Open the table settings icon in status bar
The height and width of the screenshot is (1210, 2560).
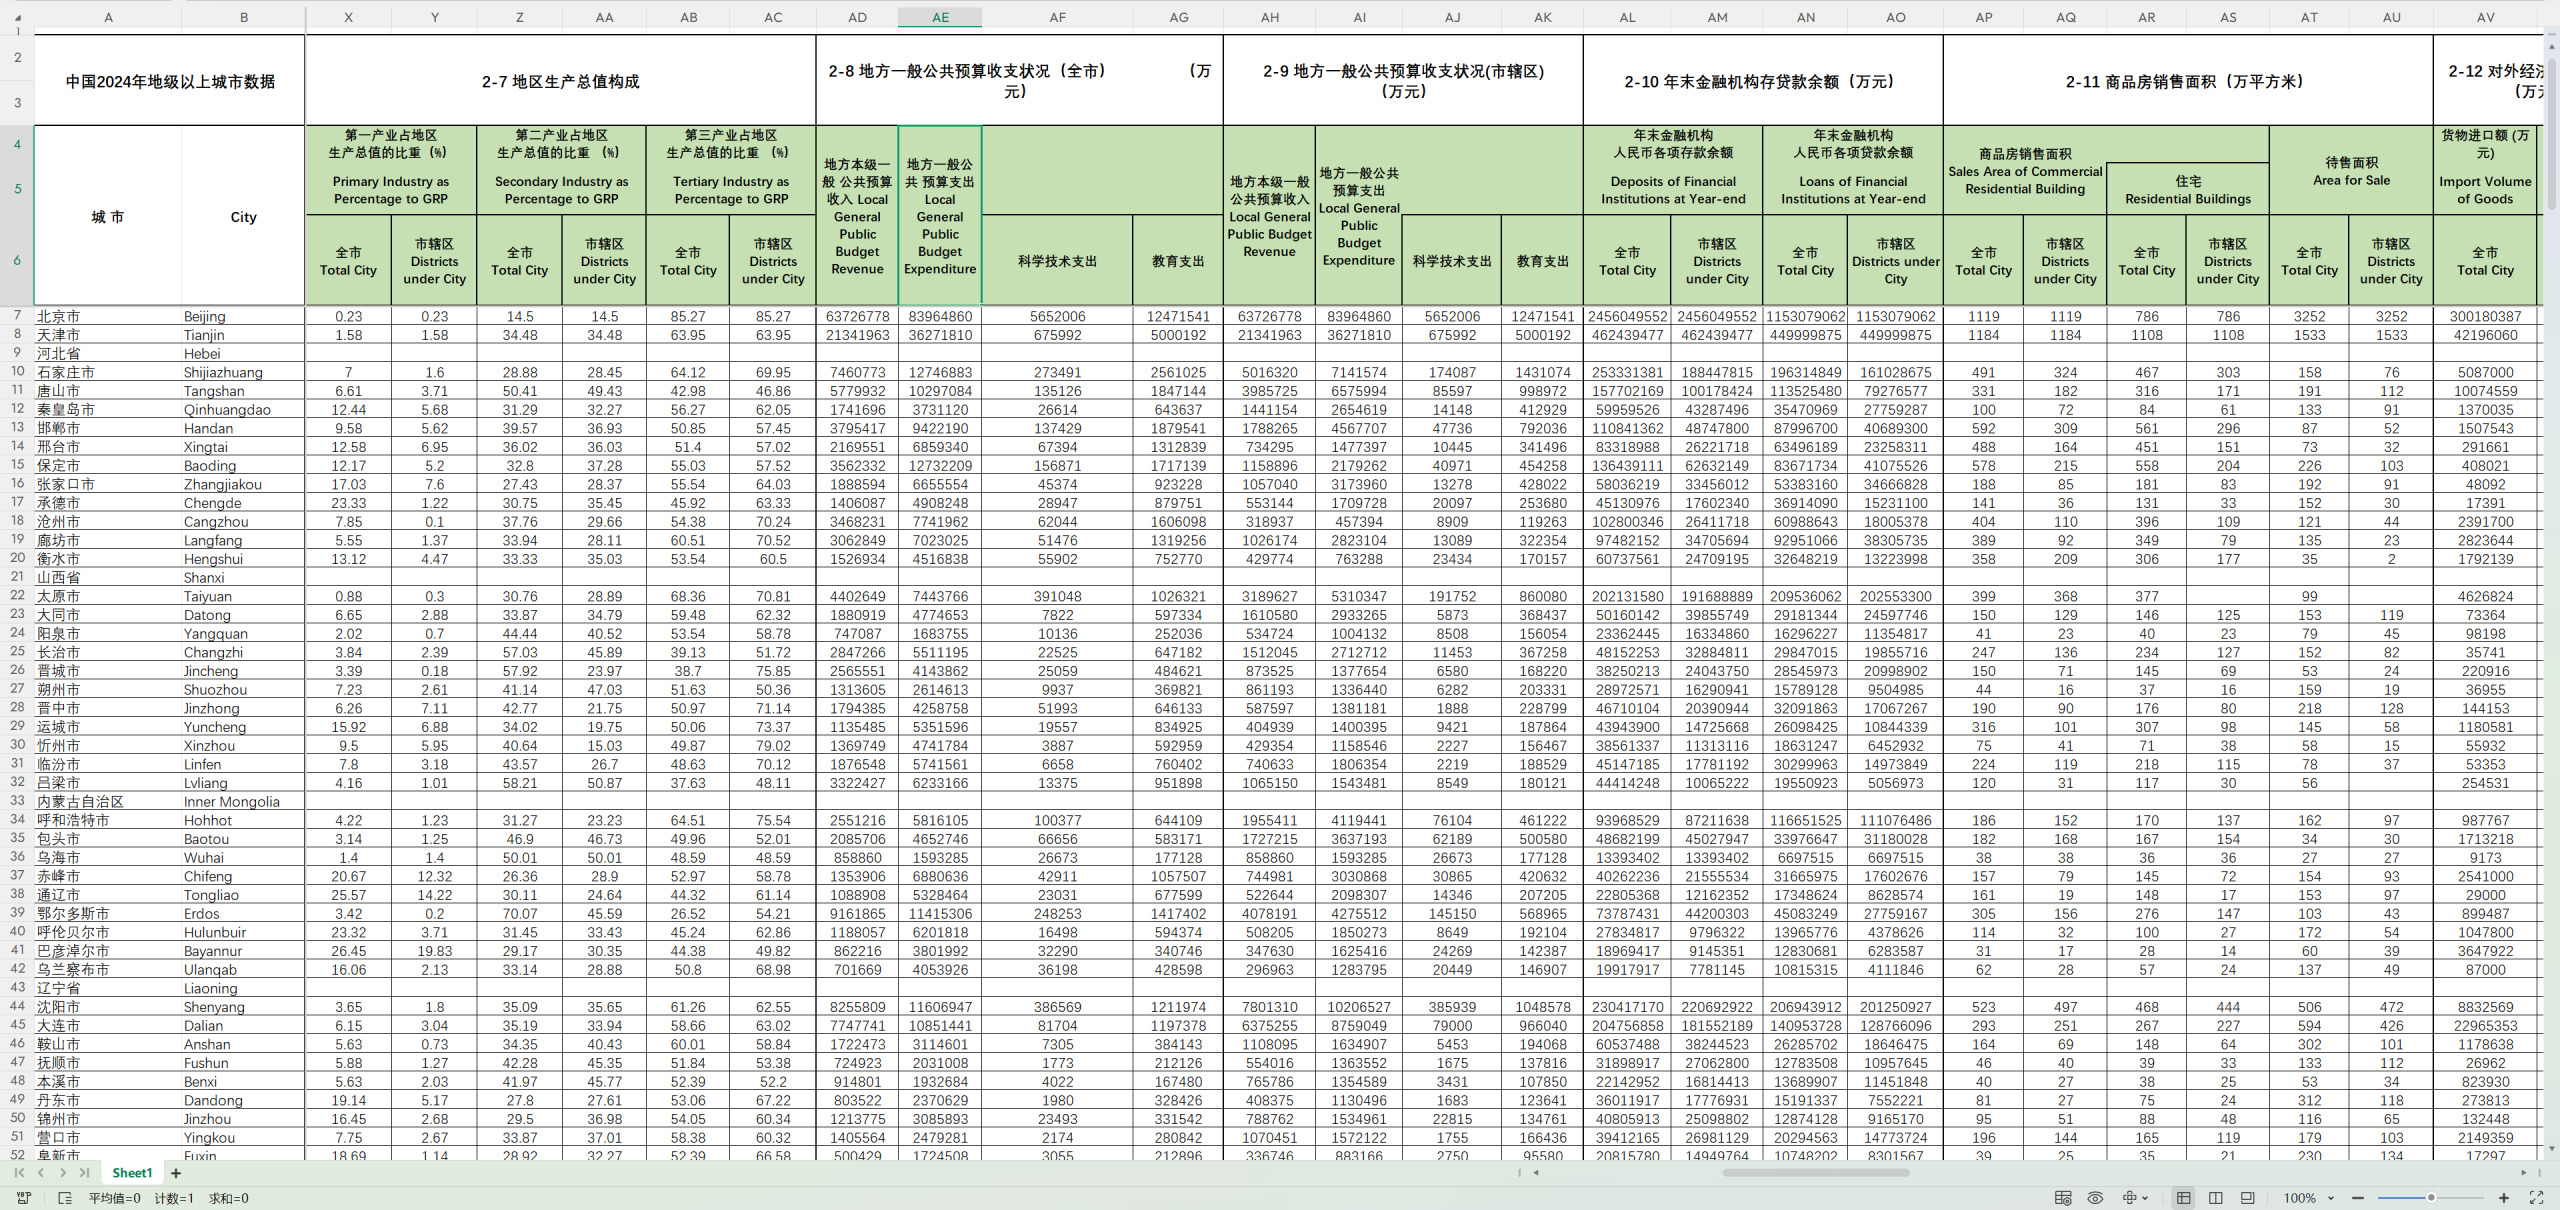tap(2062, 1198)
